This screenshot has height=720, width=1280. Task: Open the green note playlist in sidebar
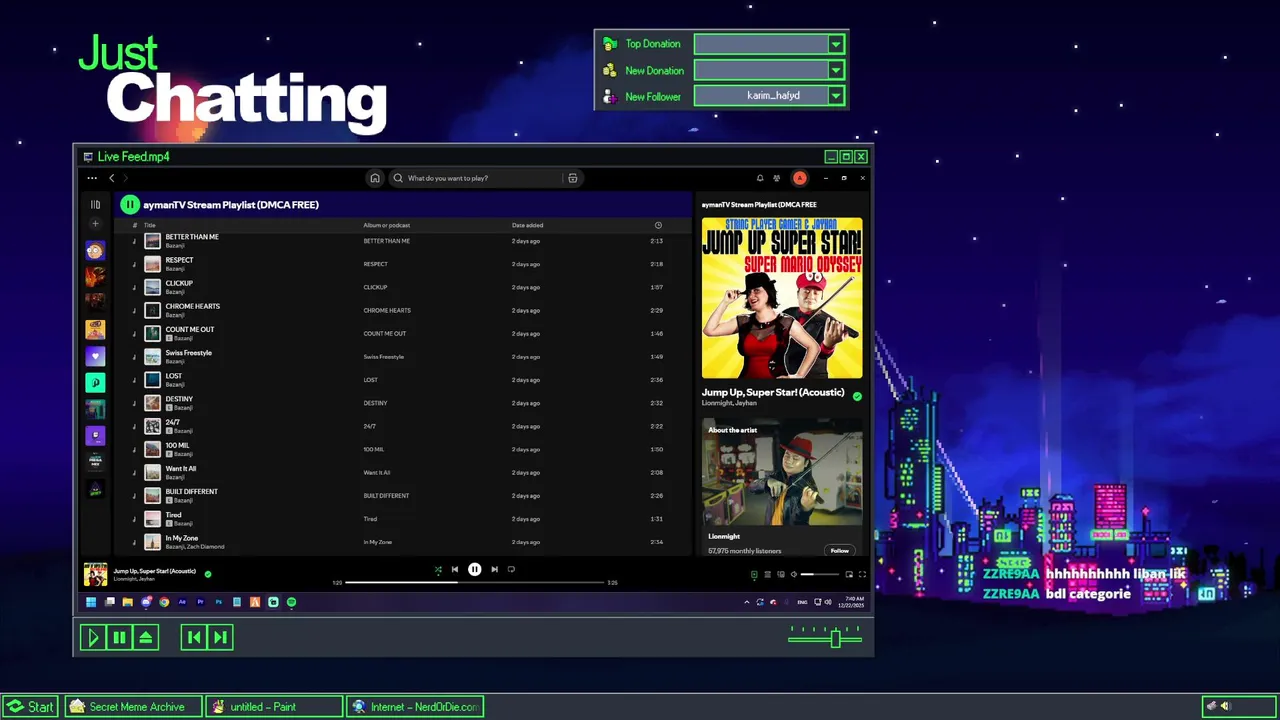(x=95, y=382)
